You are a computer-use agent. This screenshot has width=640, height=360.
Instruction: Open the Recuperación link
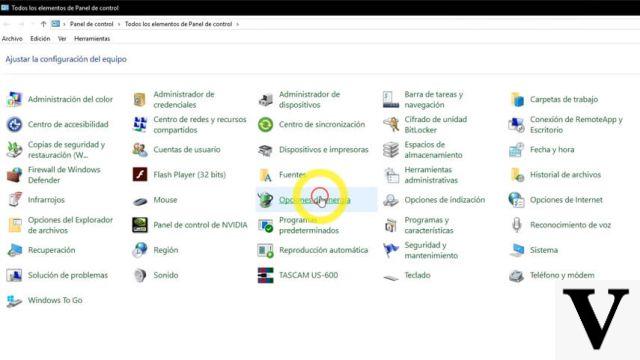(x=51, y=250)
